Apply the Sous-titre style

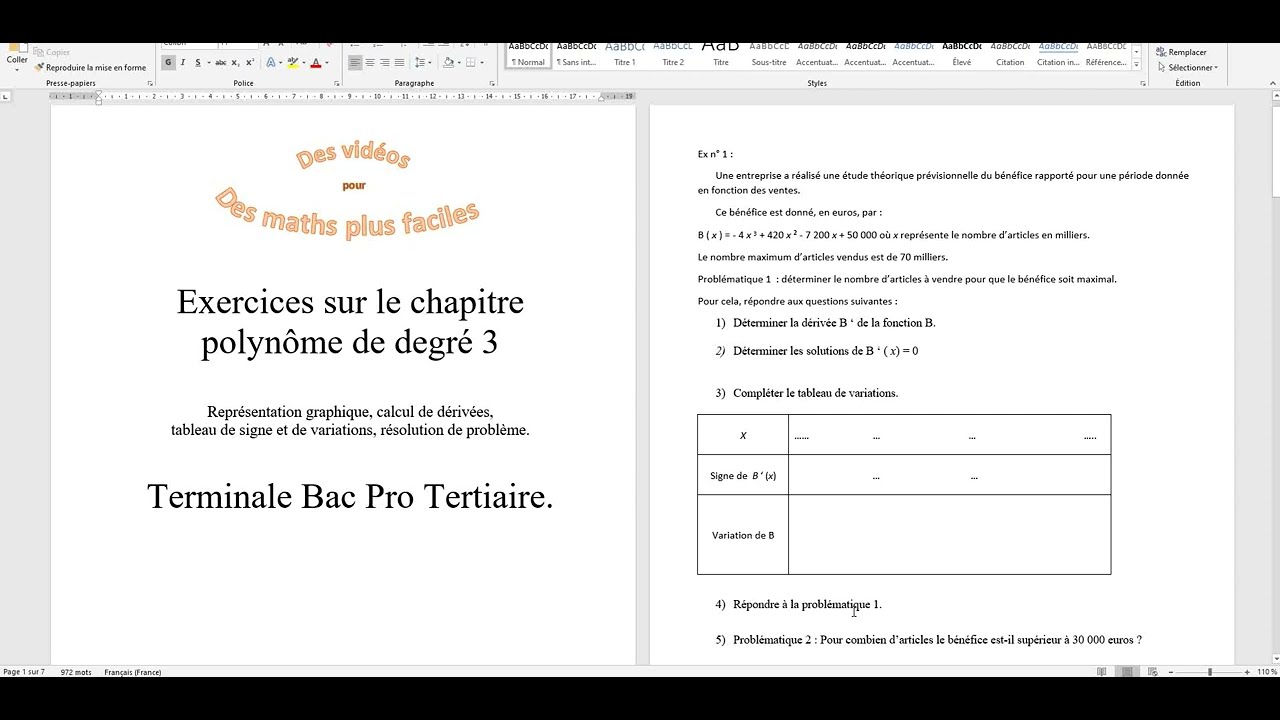tap(769, 55)
